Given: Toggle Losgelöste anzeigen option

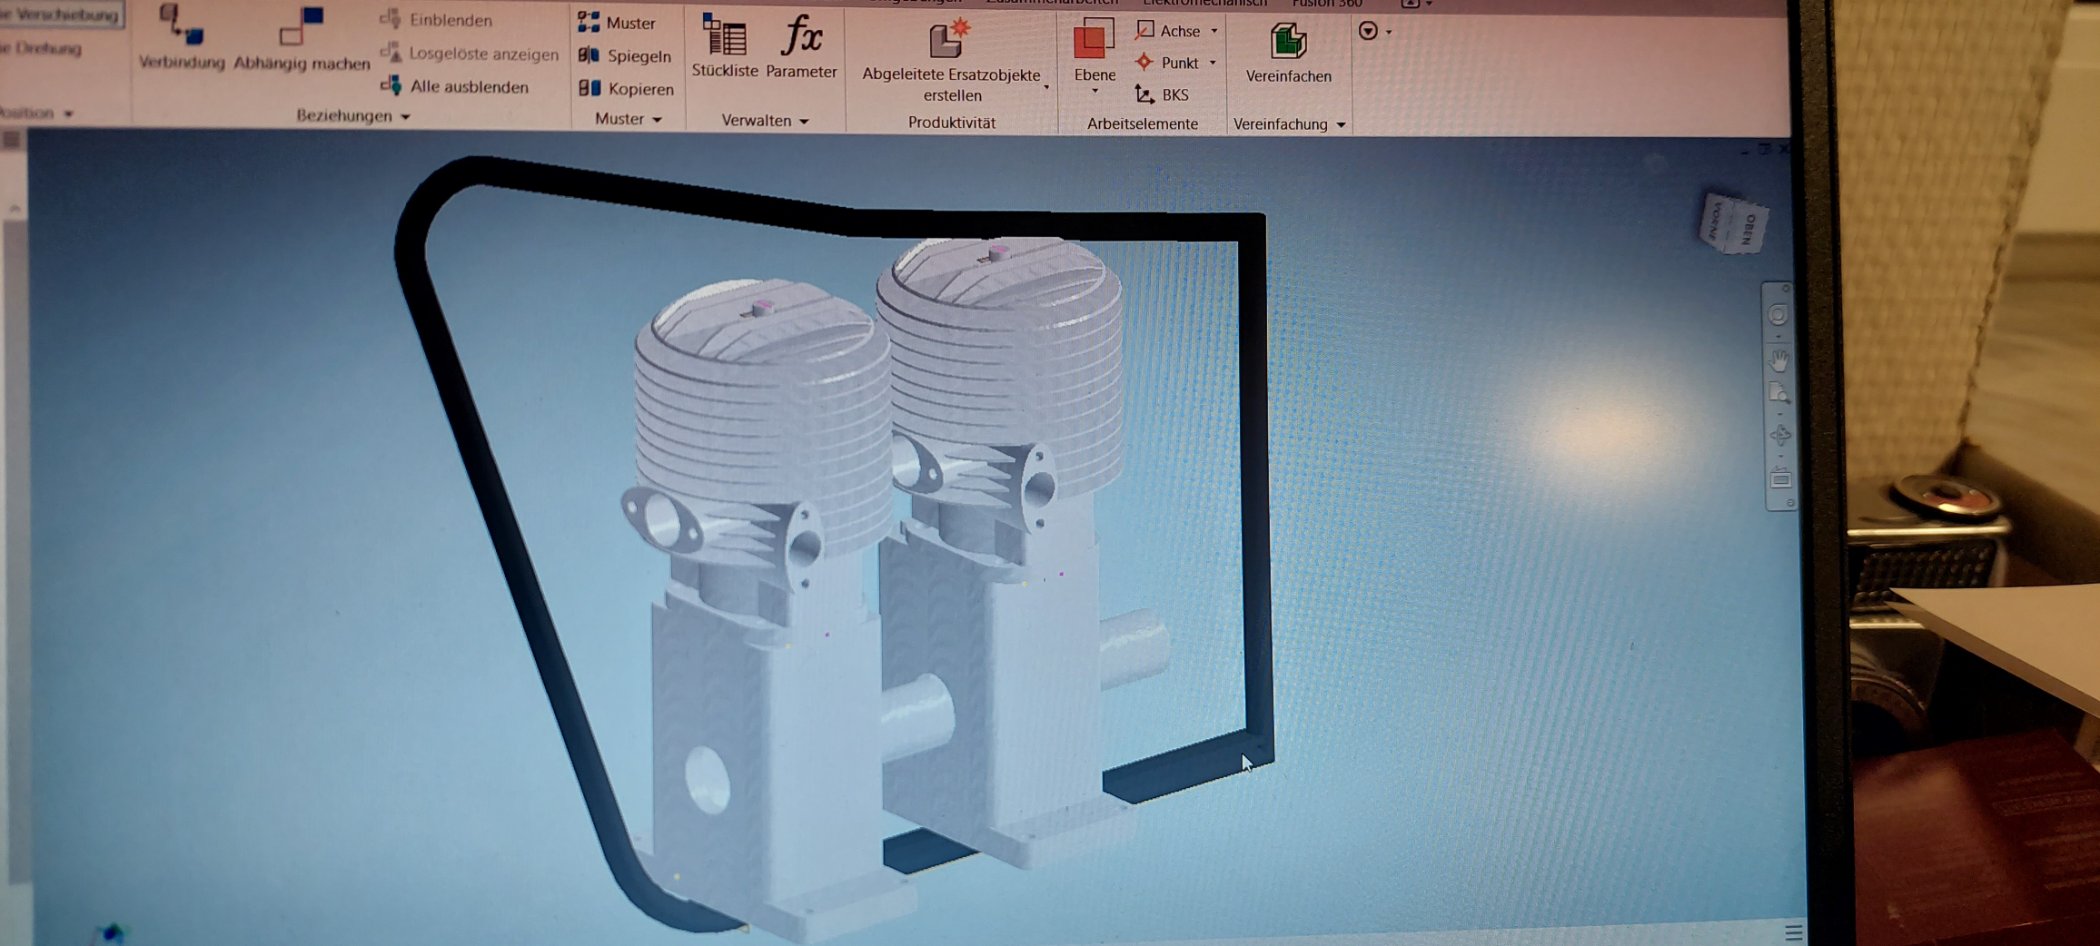Looking at the screenshot, I should pyautogui.click(x=470, y=54).
